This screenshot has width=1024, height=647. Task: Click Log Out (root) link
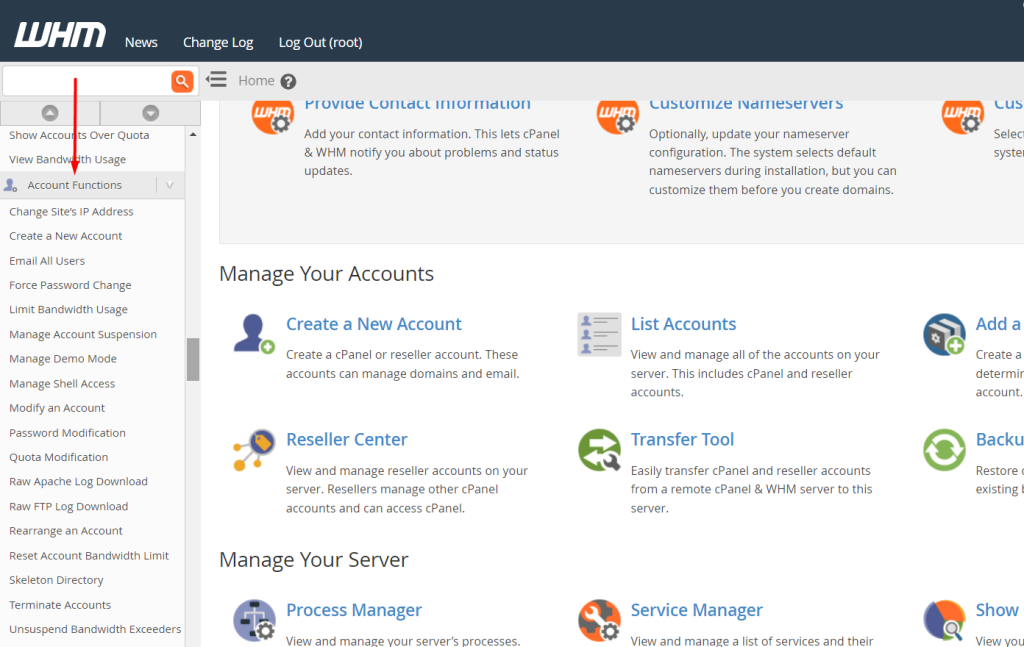coord(320,42)
